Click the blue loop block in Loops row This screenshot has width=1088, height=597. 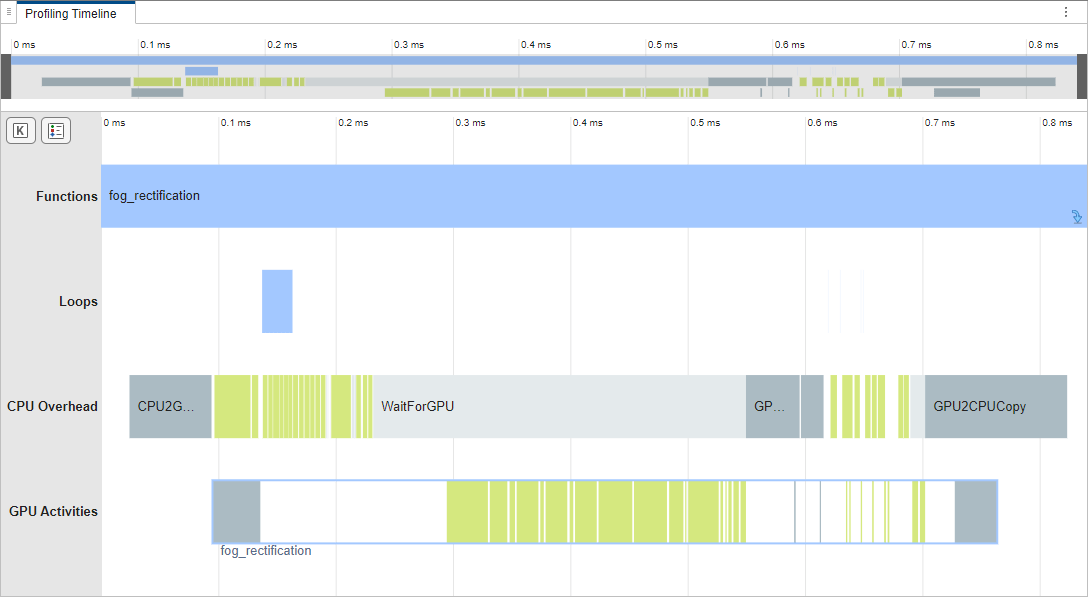point(277,301)
